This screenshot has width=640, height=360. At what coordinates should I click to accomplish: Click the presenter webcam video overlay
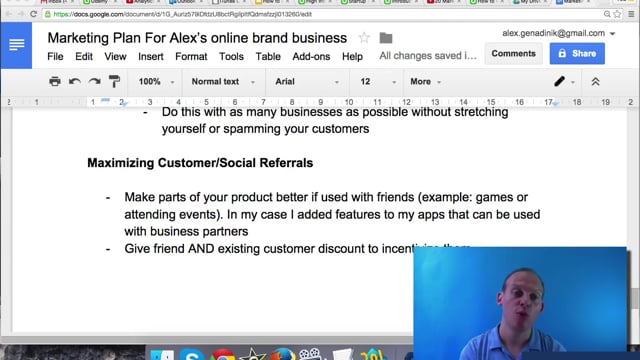520,303
